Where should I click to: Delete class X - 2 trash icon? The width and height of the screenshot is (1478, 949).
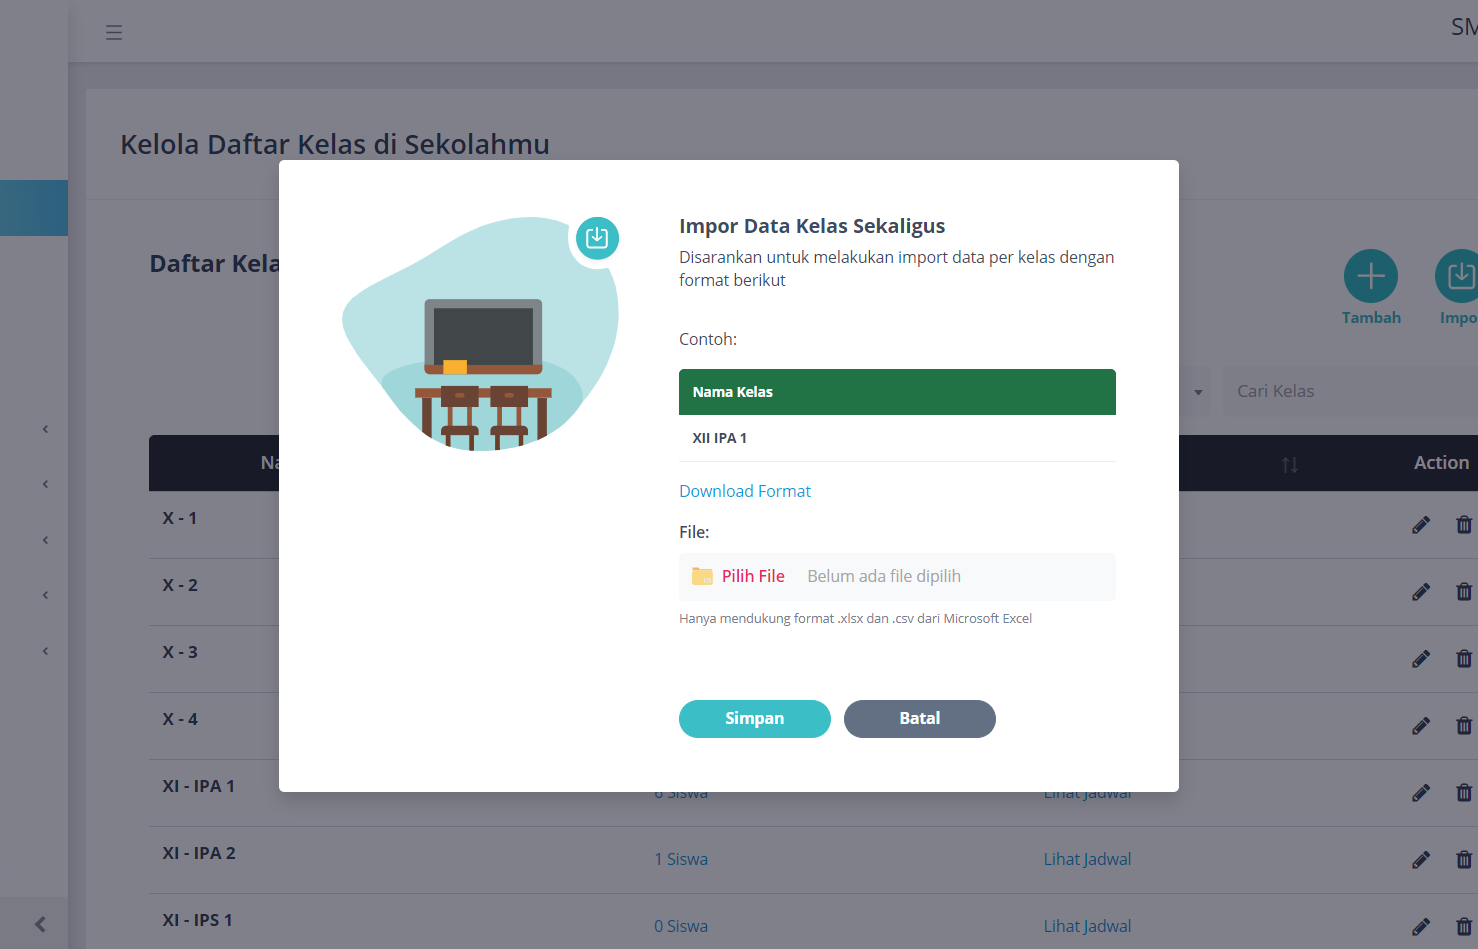pos(1463,592)
